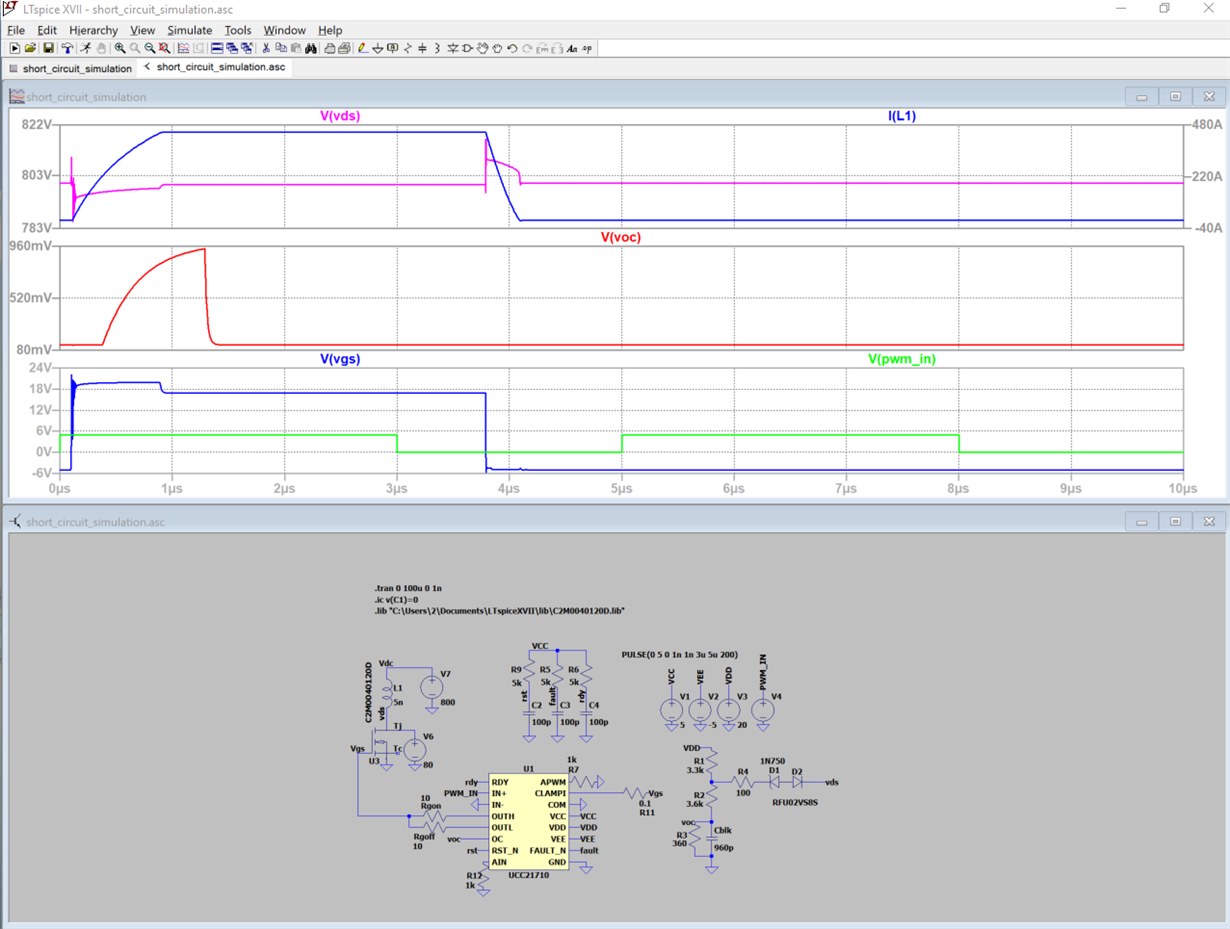The image size is (1230, 929).
Task: Click the Copy toolbar icon
Action: [281, 48]
